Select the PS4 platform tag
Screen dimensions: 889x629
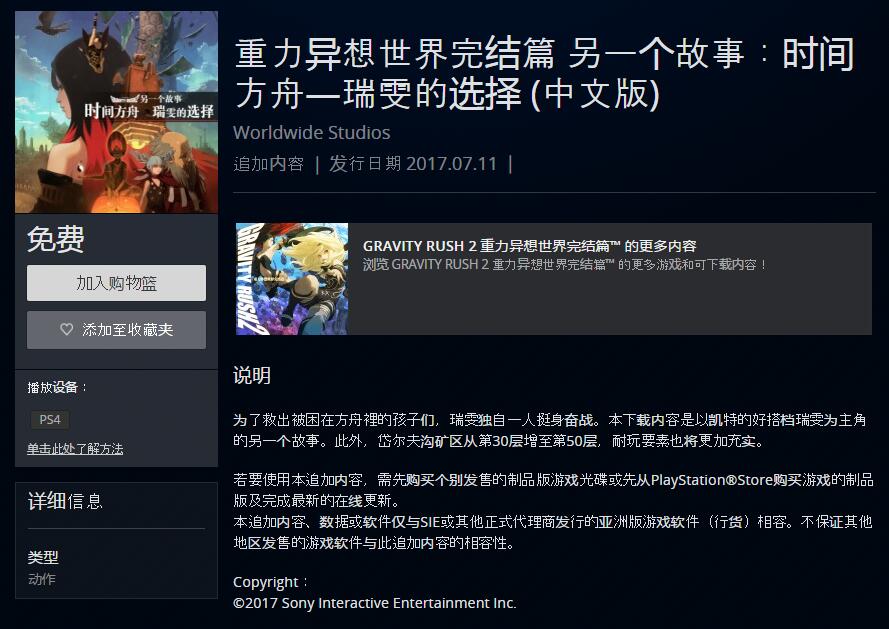pyautogui.click(x=50, y=420)
